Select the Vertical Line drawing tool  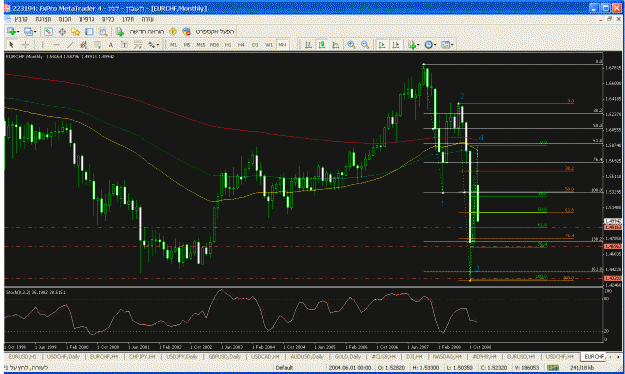click(42, 45)
